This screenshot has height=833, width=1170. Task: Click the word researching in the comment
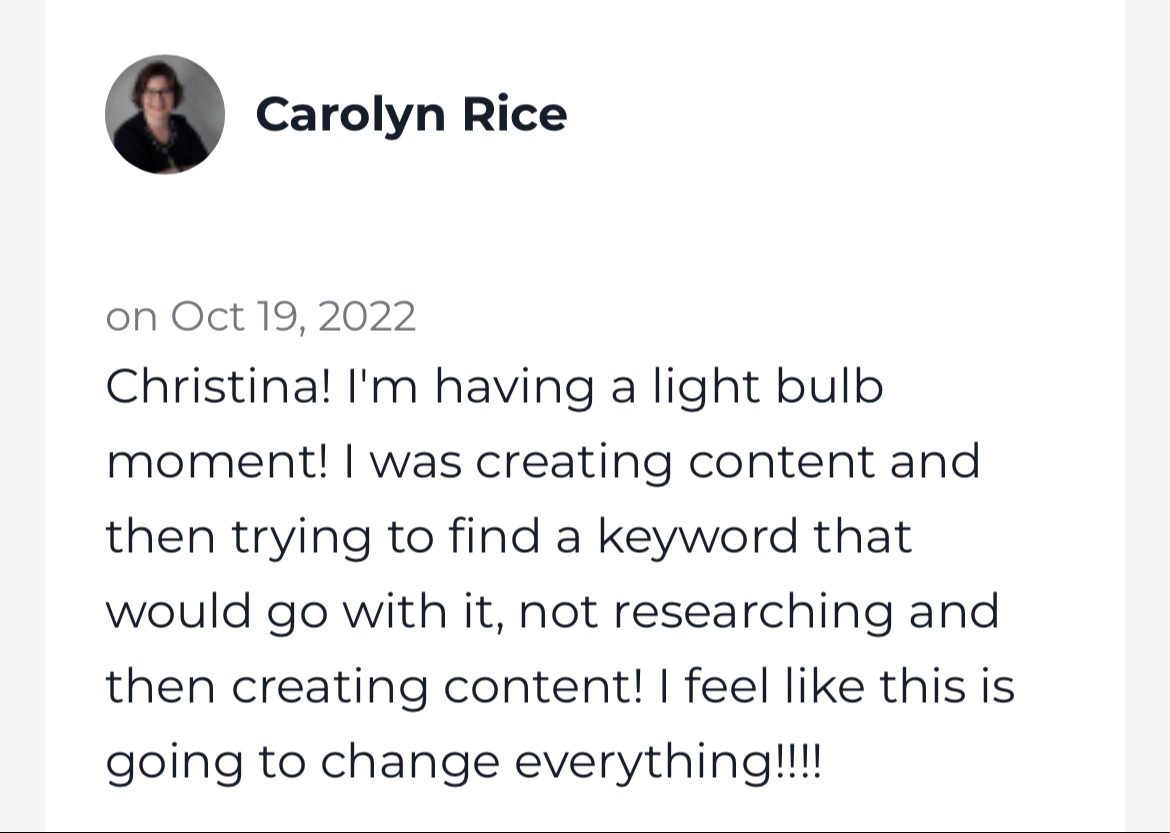(x=753, y=612)
